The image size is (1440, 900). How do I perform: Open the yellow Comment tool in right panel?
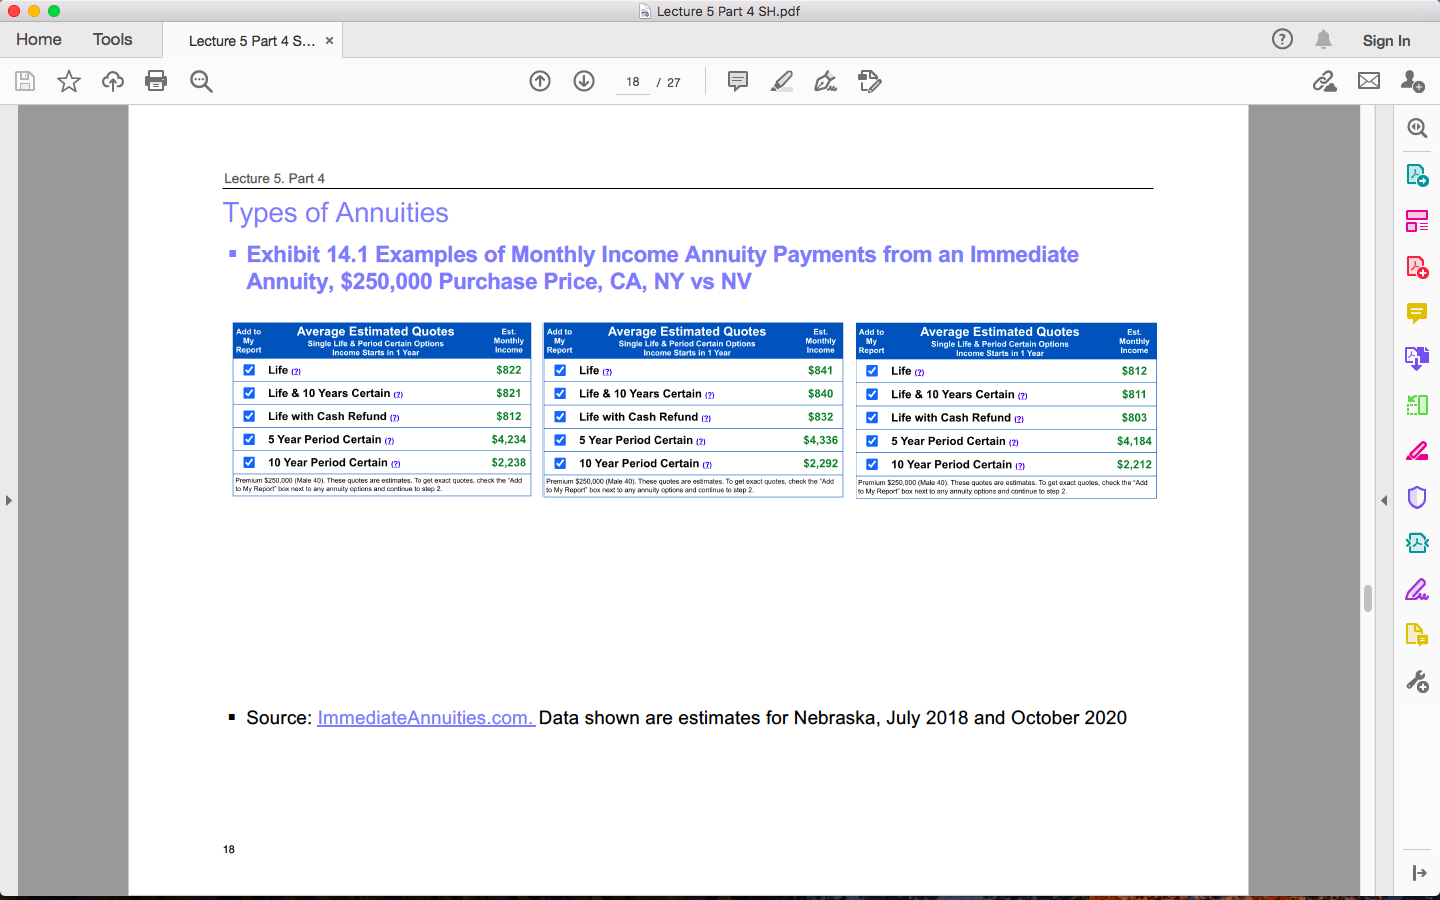point(1417,313)
